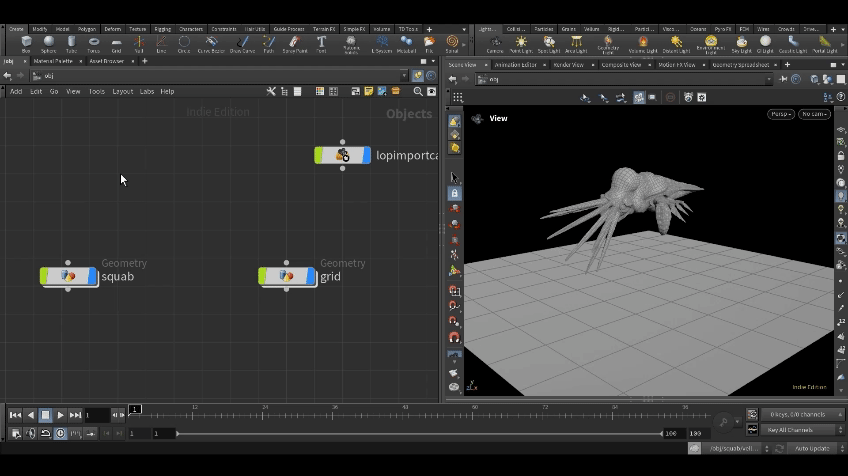The height and width of the screenshot is (476, 848).
Task: Select the Curve Bezier shelf tool
Action: point(211,44)
